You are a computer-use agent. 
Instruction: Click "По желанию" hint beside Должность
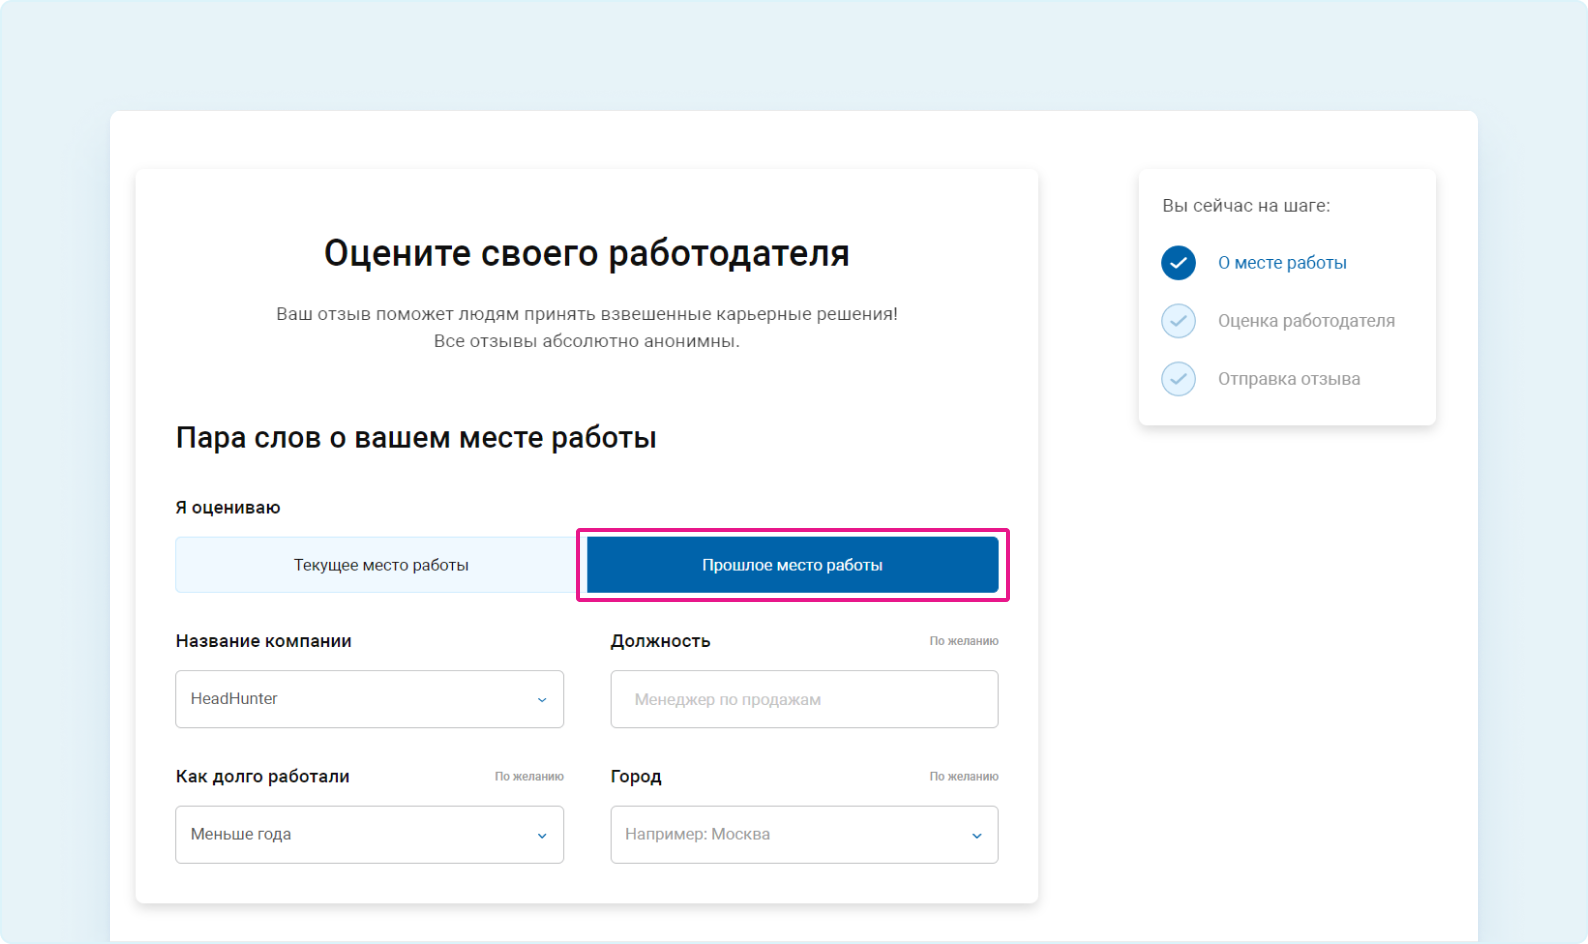(964, 641)
